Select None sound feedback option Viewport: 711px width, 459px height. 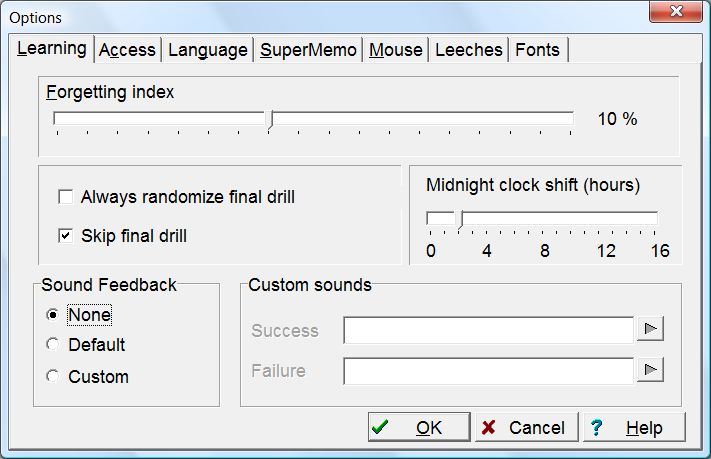[x=53, y=314]
